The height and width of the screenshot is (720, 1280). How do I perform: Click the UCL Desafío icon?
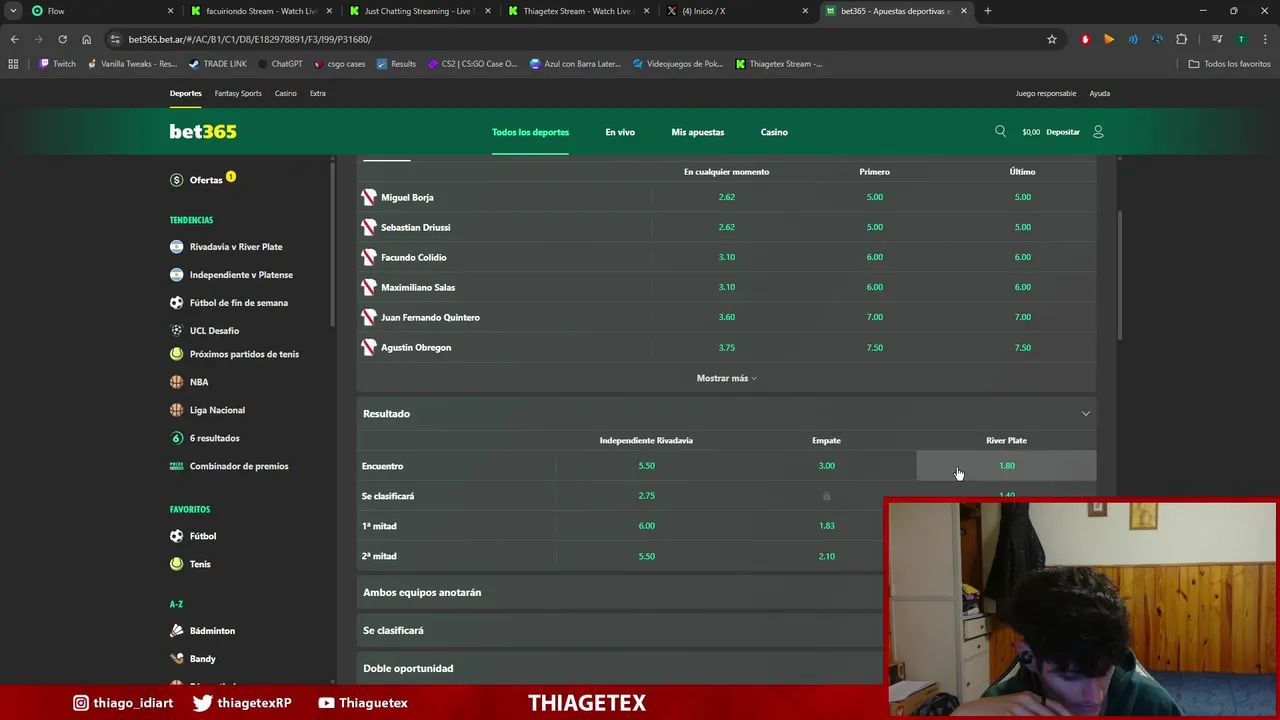click(x=177, y=330)
